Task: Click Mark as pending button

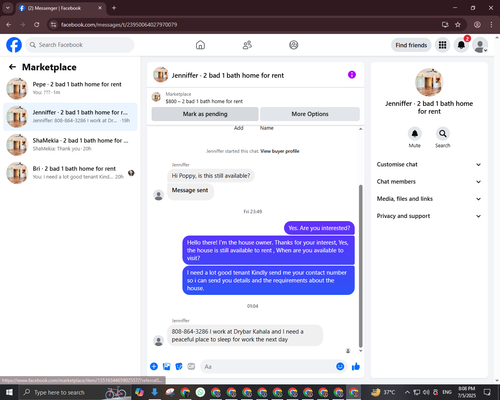Action: click(x=205, y=114)
